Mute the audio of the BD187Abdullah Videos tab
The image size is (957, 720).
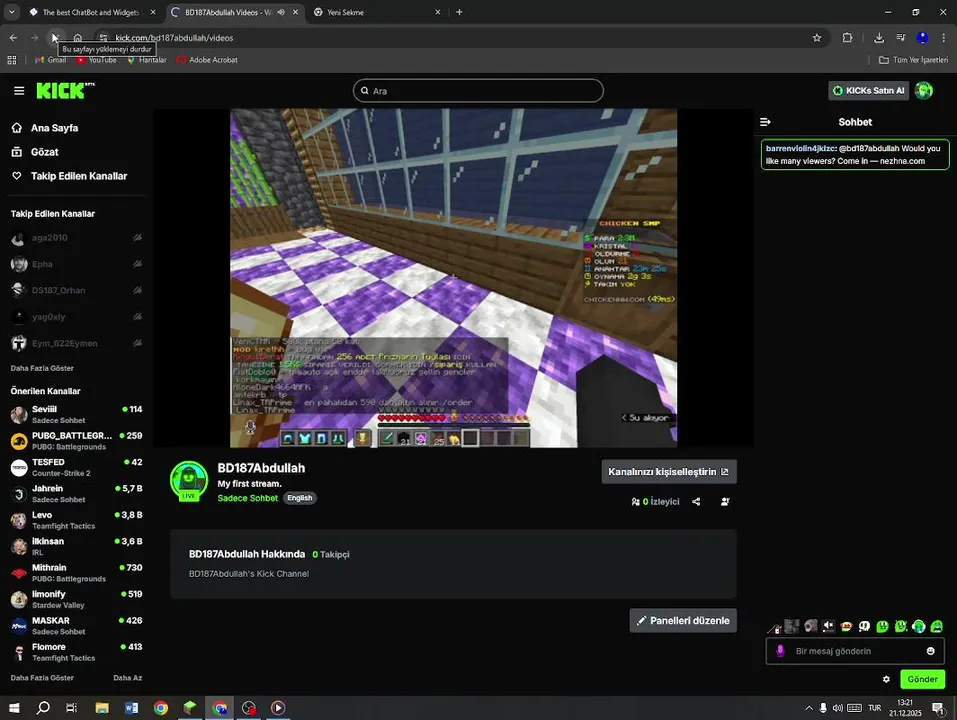281,12
